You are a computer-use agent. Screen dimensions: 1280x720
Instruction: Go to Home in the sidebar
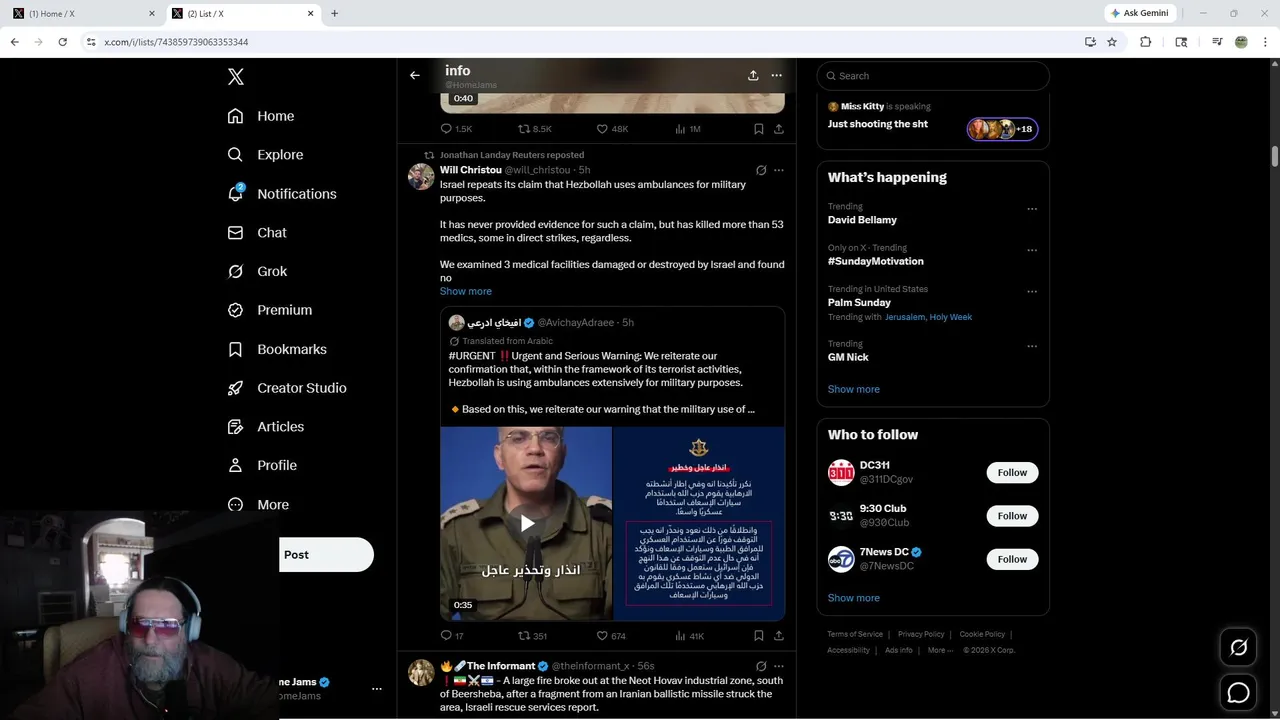point(261,116)
